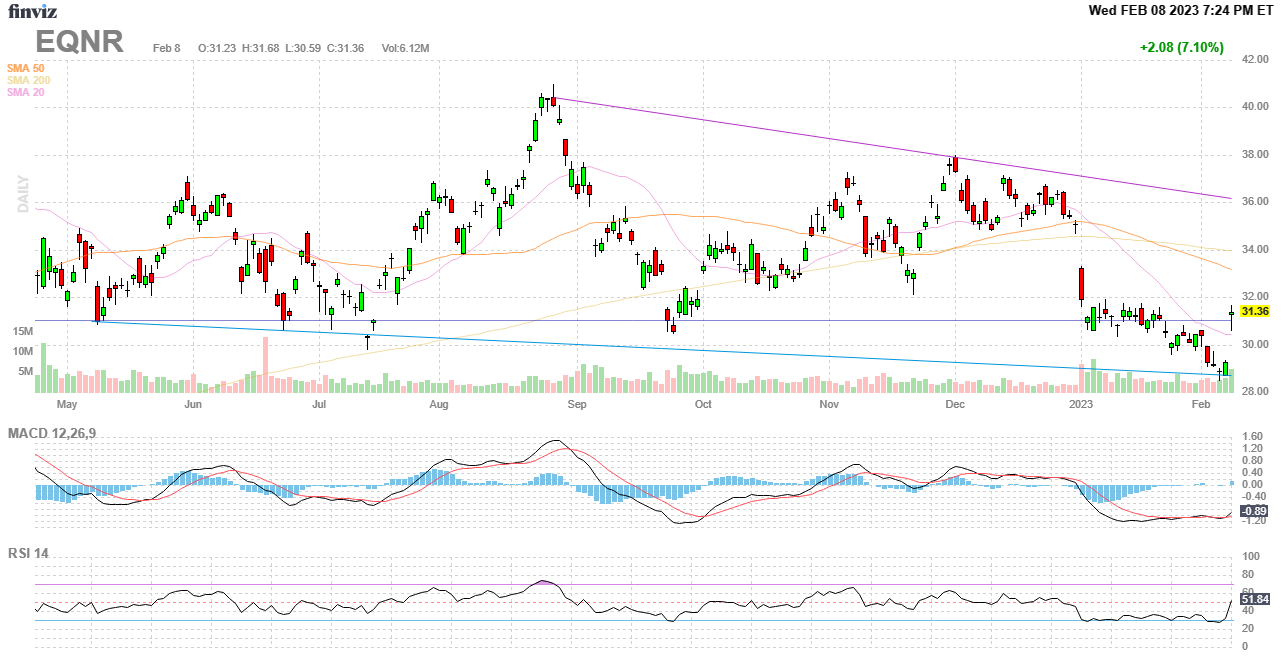Select the SMA 200 legend label
1282x662 pixels.
pos(28,80)
